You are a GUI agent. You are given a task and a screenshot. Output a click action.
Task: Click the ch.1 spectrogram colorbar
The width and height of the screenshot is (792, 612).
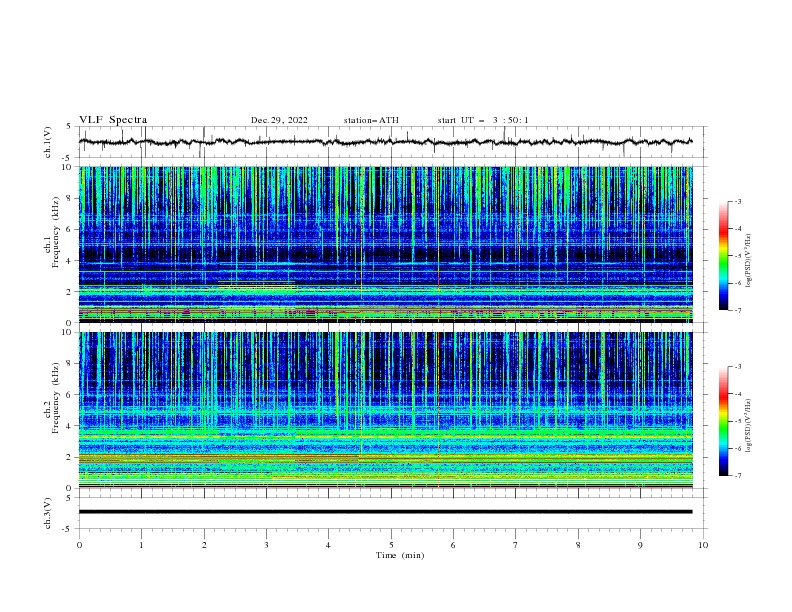723,256
